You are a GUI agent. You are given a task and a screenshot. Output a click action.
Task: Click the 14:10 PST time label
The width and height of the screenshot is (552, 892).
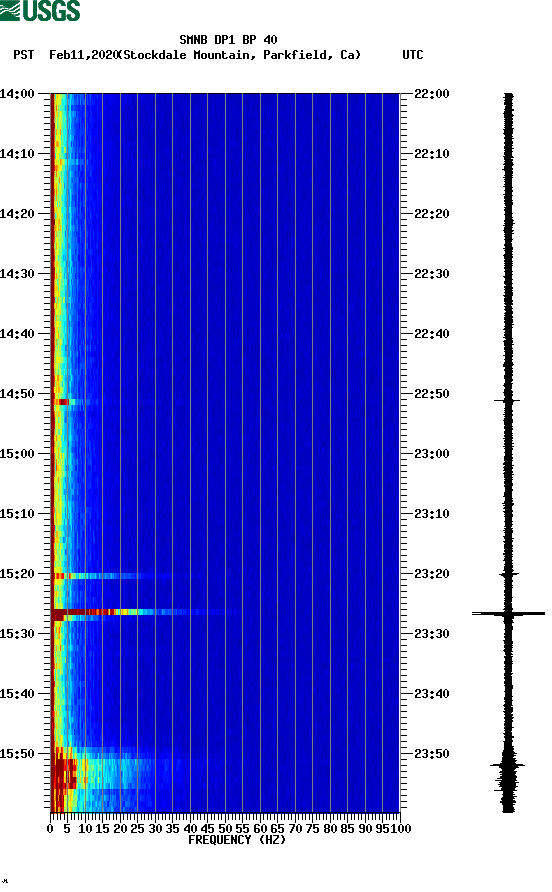[17, 154]
